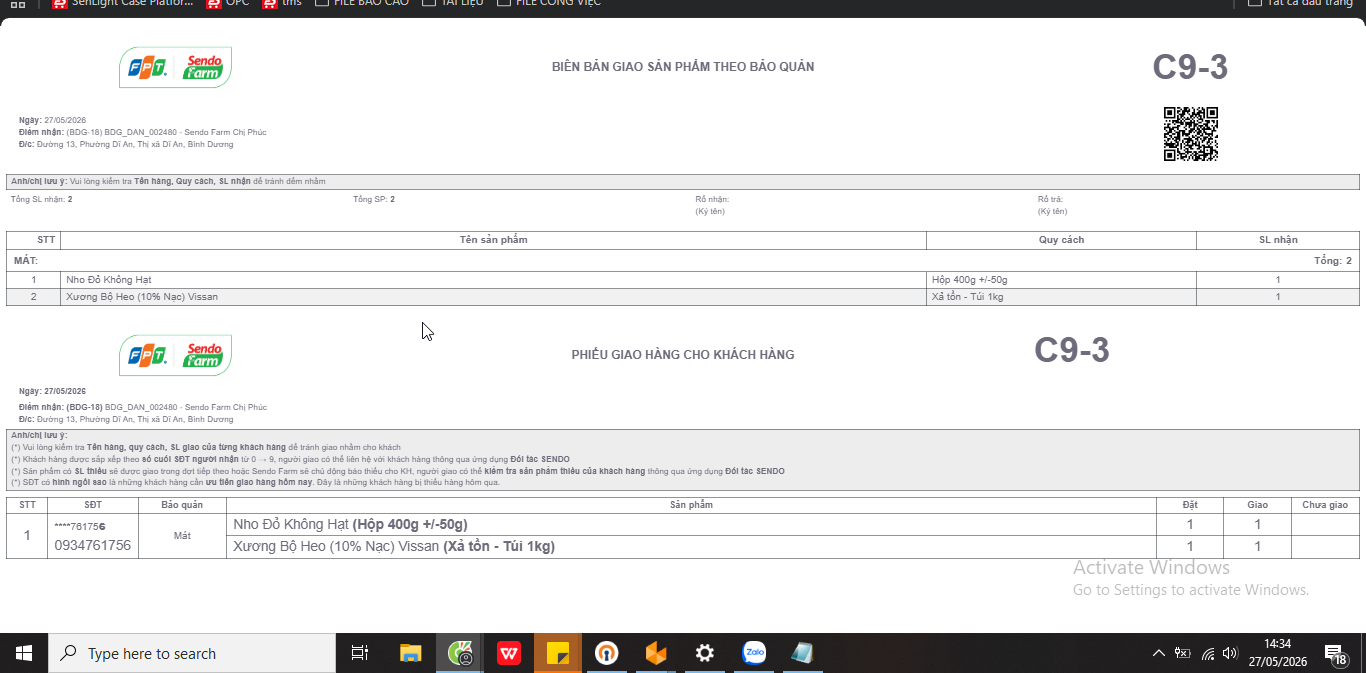
Task: Click the QR code on the C9-3 report
Action: click(x=1190, y=134)
